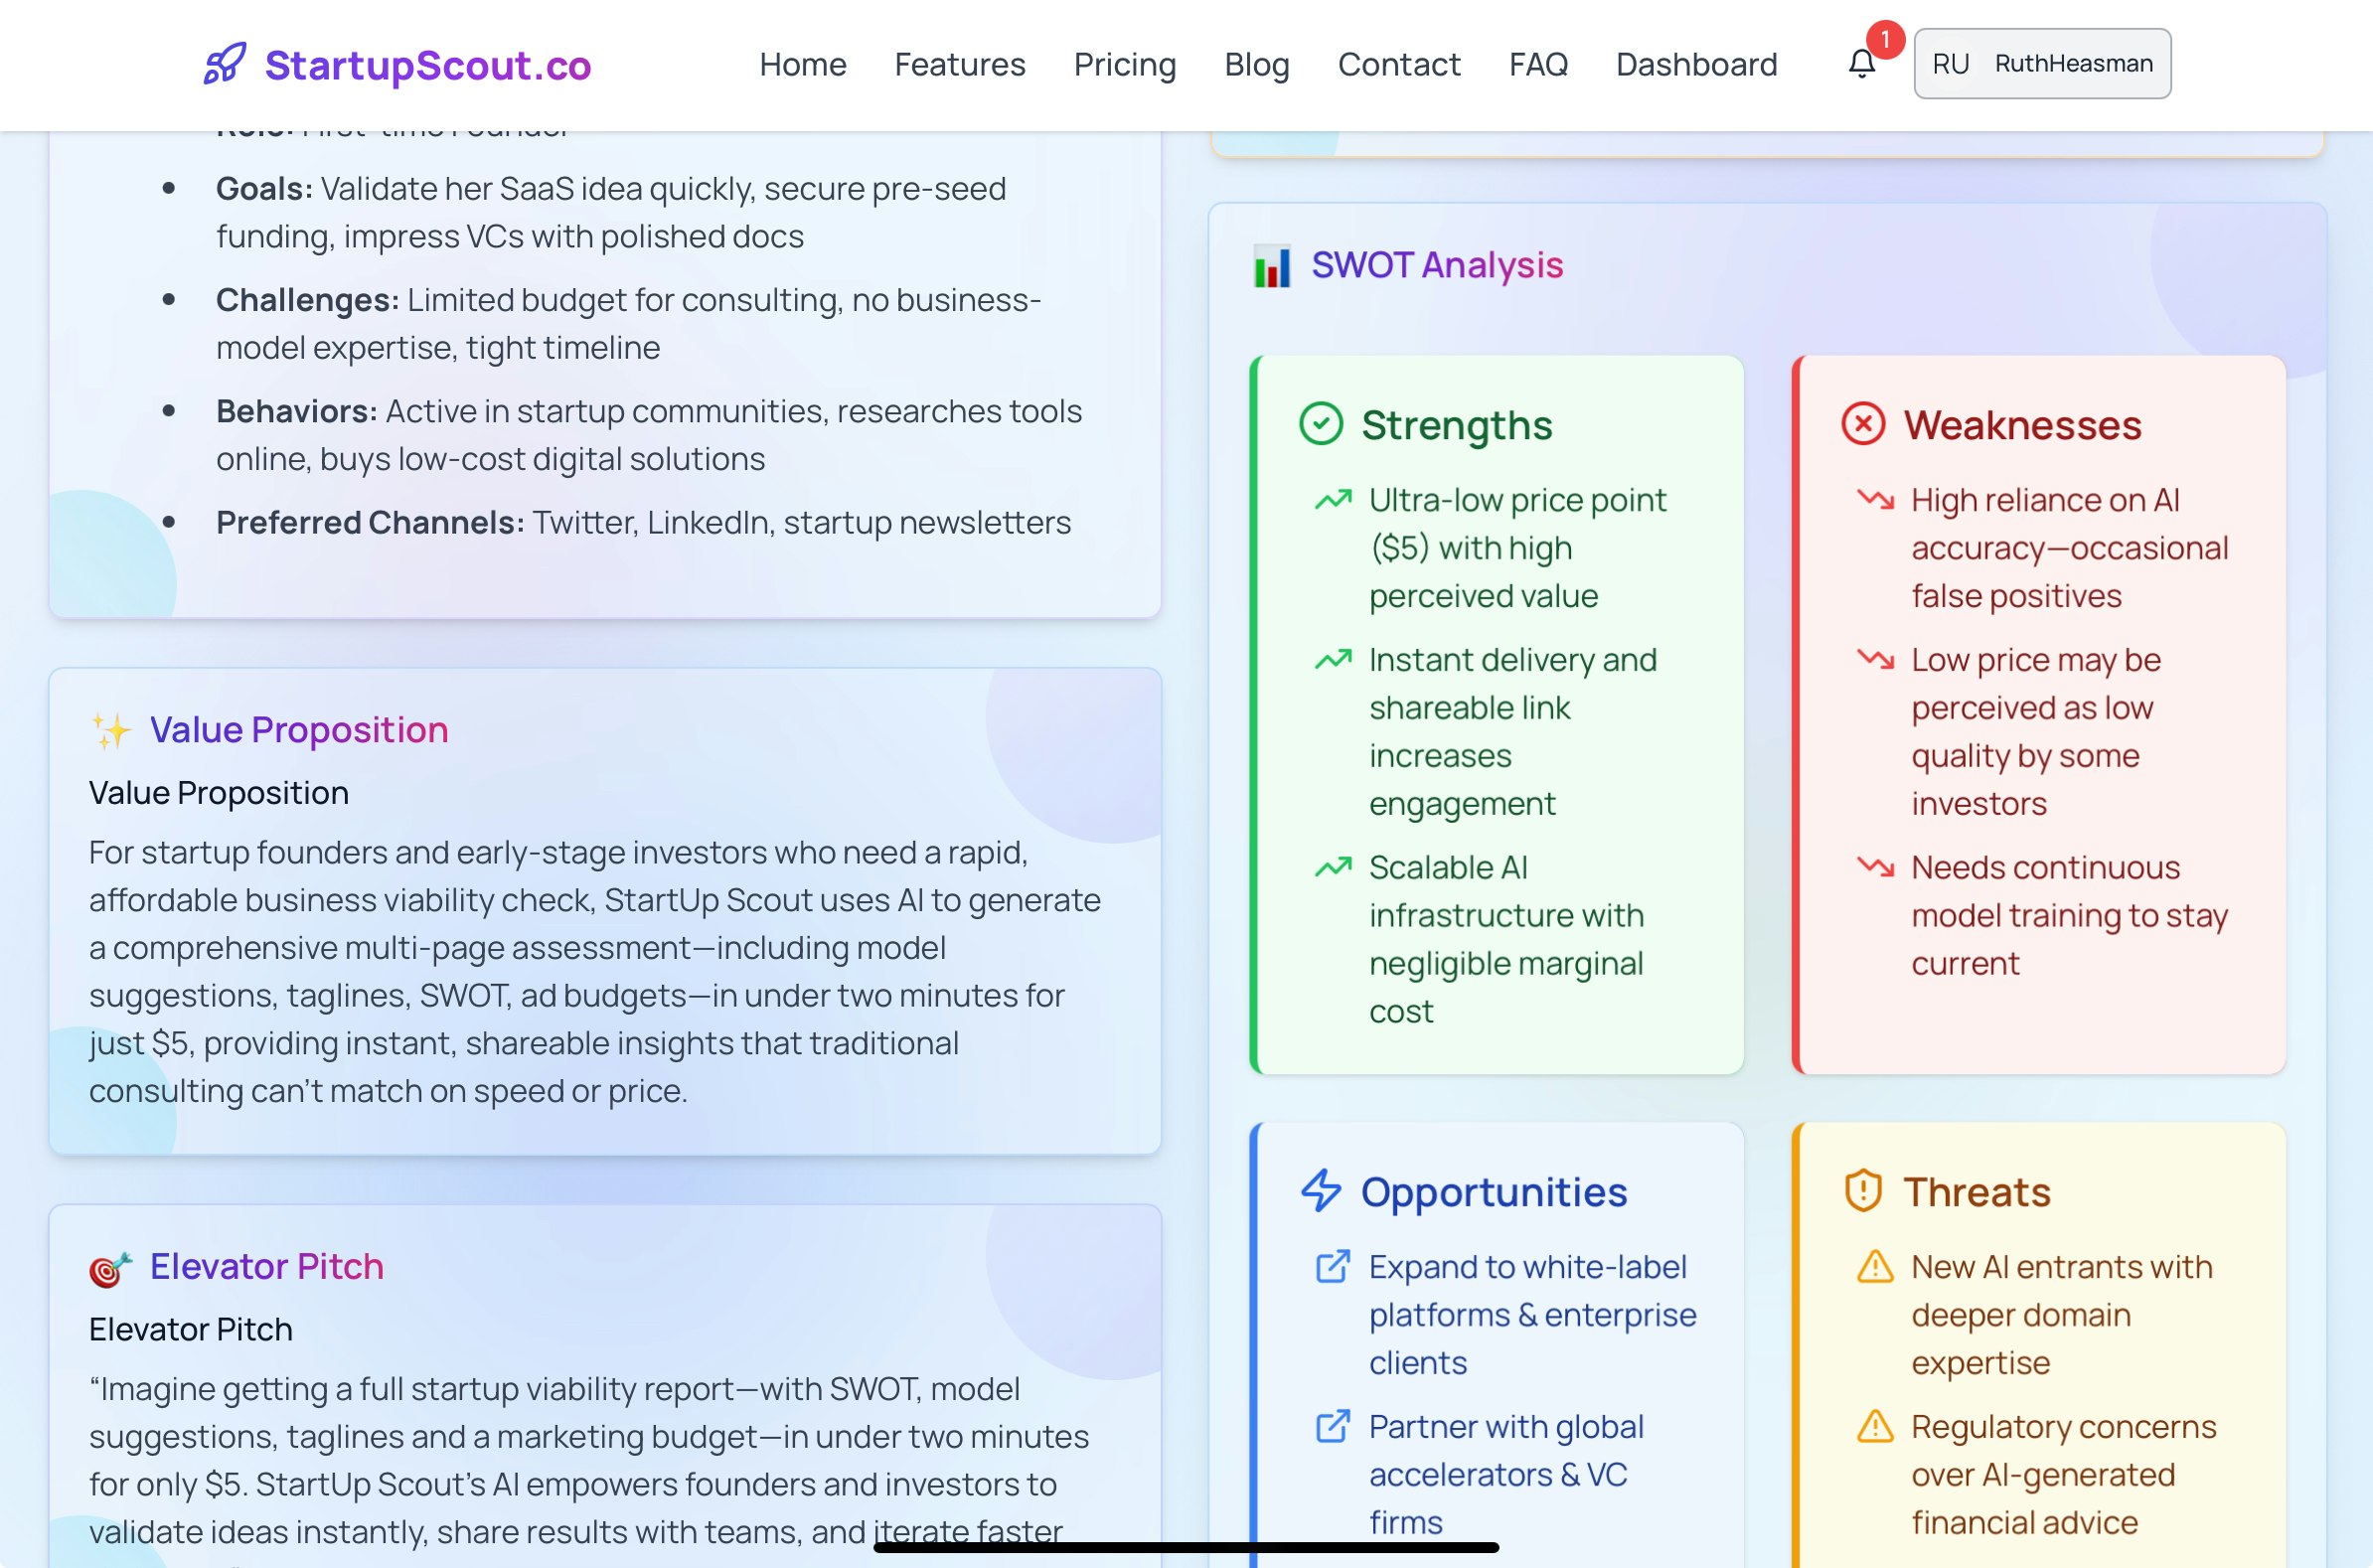The height and width of the screenshot is (1568, 2373).
Task: Click the Behaviors bullet text
Action: click(x=648, y=434)
